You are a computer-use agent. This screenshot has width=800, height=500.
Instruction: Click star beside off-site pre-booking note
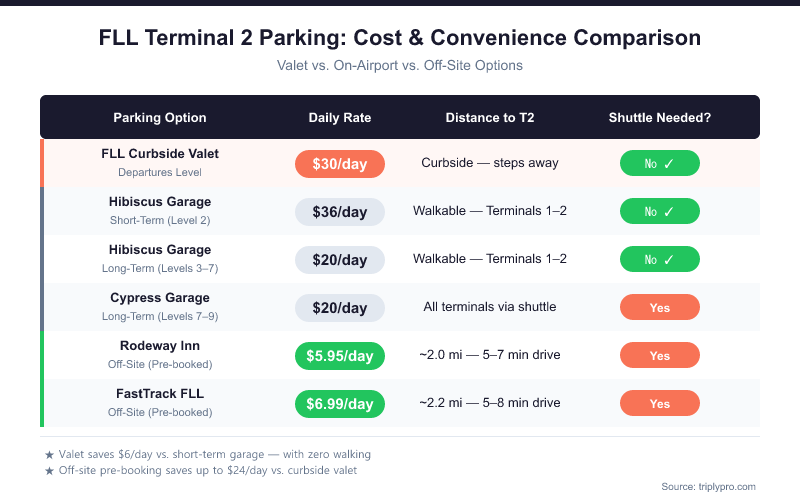point(49,470)
